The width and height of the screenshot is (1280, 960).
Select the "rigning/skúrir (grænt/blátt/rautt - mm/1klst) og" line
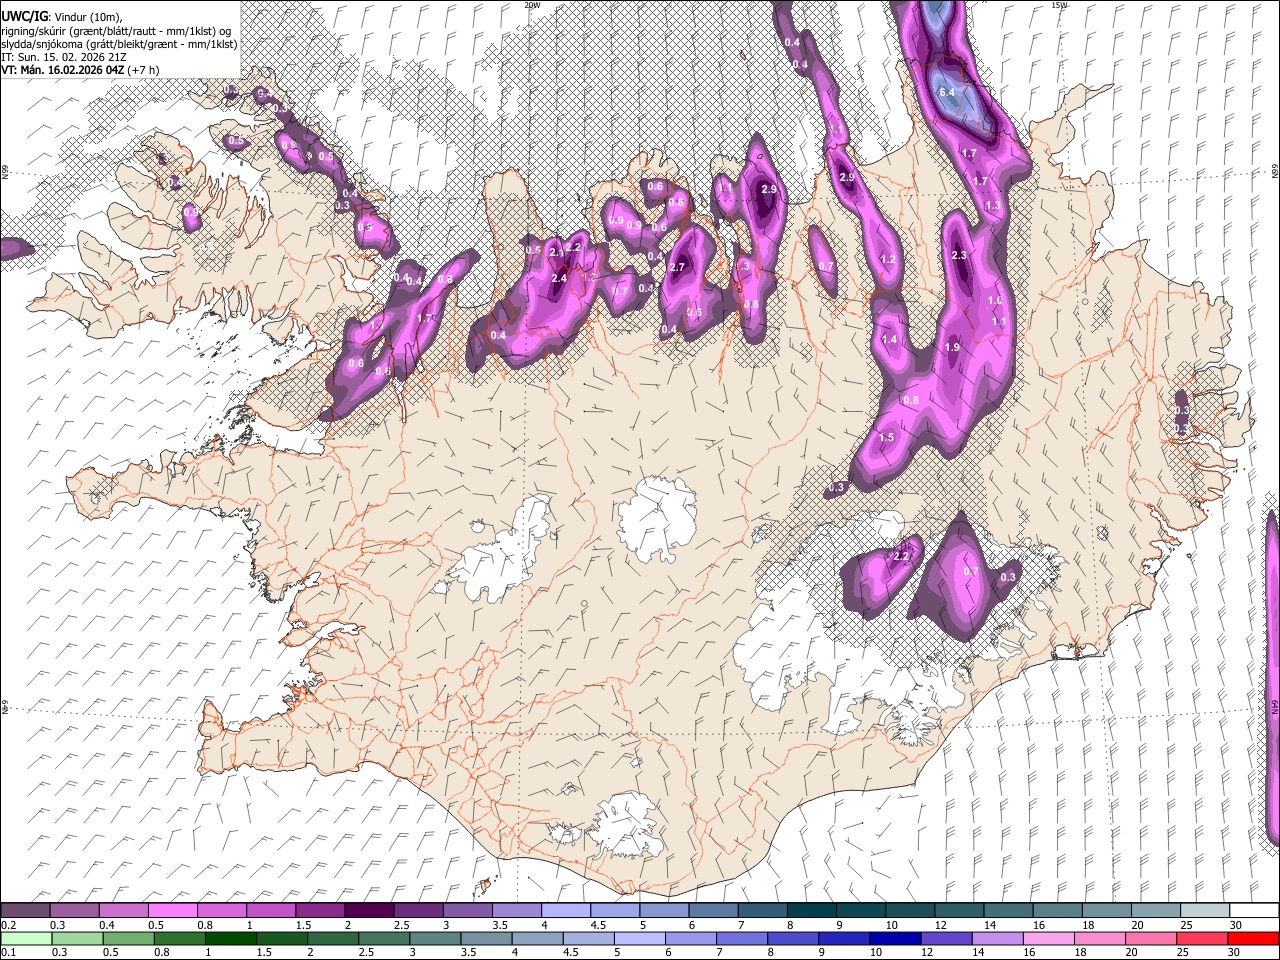tap(116, 30)
